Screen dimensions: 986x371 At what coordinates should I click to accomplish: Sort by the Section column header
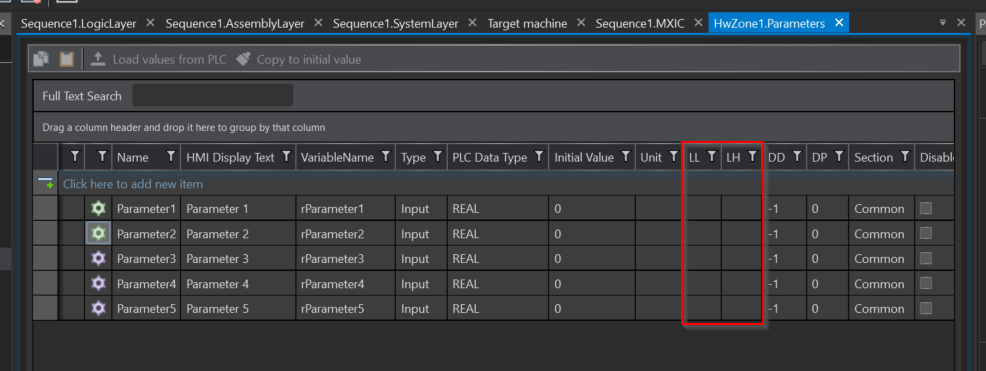[873, 158]
